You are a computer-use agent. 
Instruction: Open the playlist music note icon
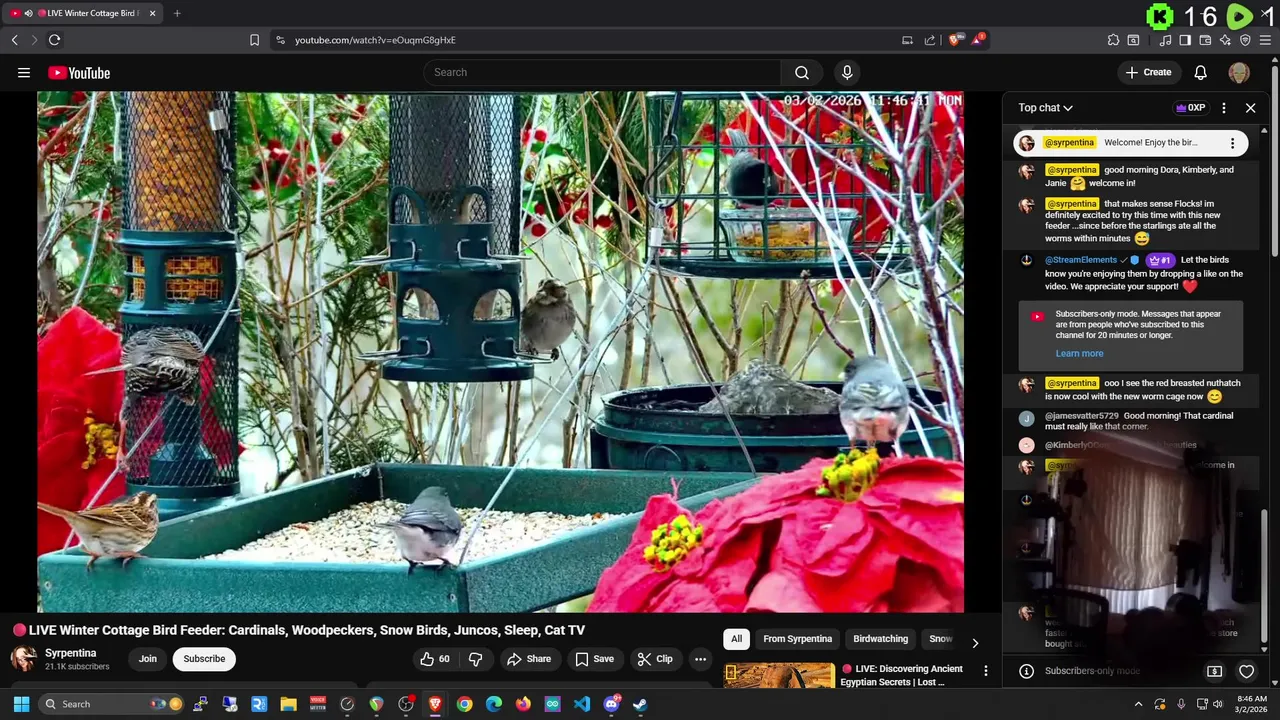click(x=1165, y=40)
